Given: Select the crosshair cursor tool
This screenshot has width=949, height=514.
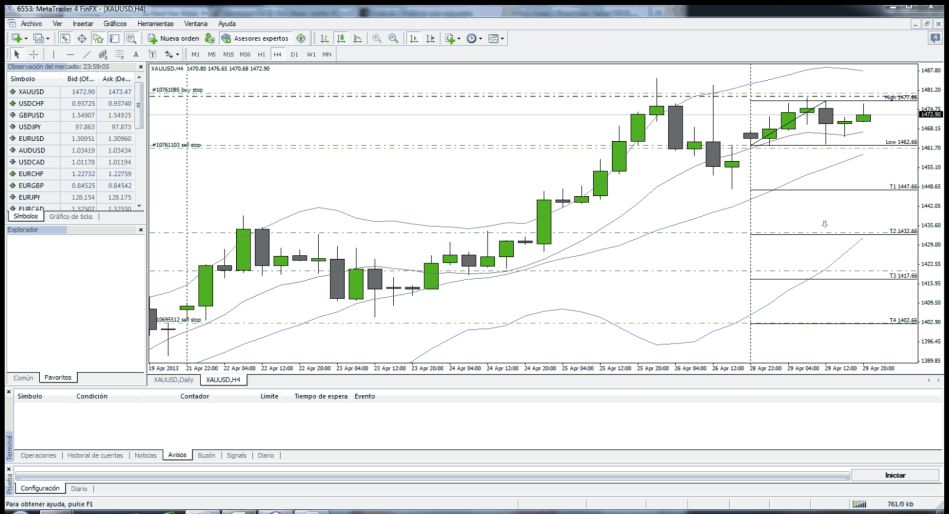Looking at the screenshot, I should (33, 54).
